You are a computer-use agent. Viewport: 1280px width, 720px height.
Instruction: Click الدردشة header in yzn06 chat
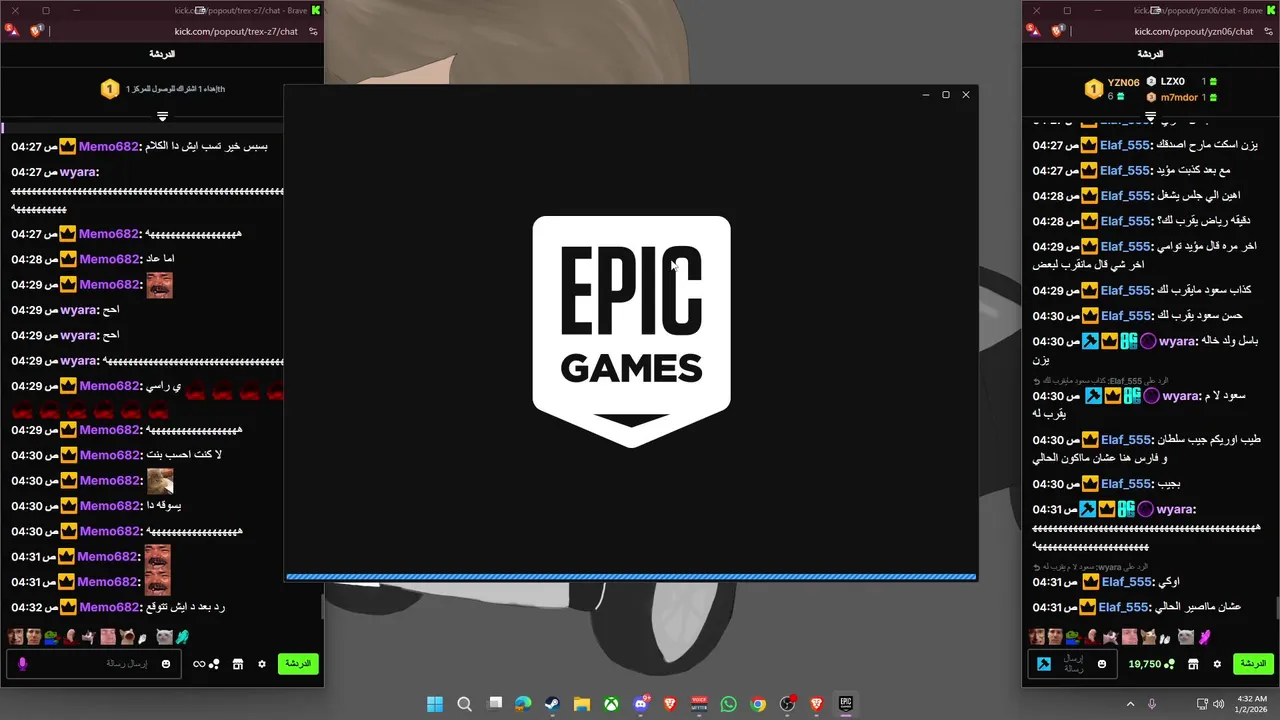[x=1150, y=54]
